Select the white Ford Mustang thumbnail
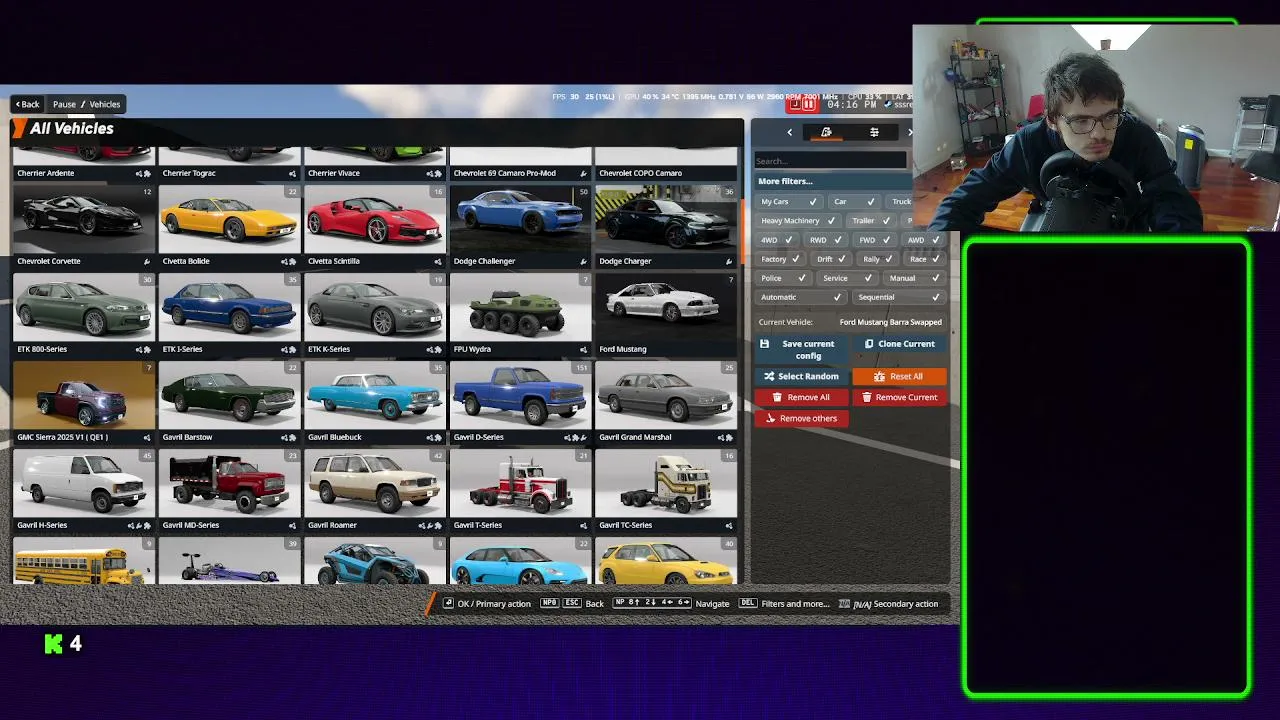The image size is (1280, 720). (x=666, y=308)
